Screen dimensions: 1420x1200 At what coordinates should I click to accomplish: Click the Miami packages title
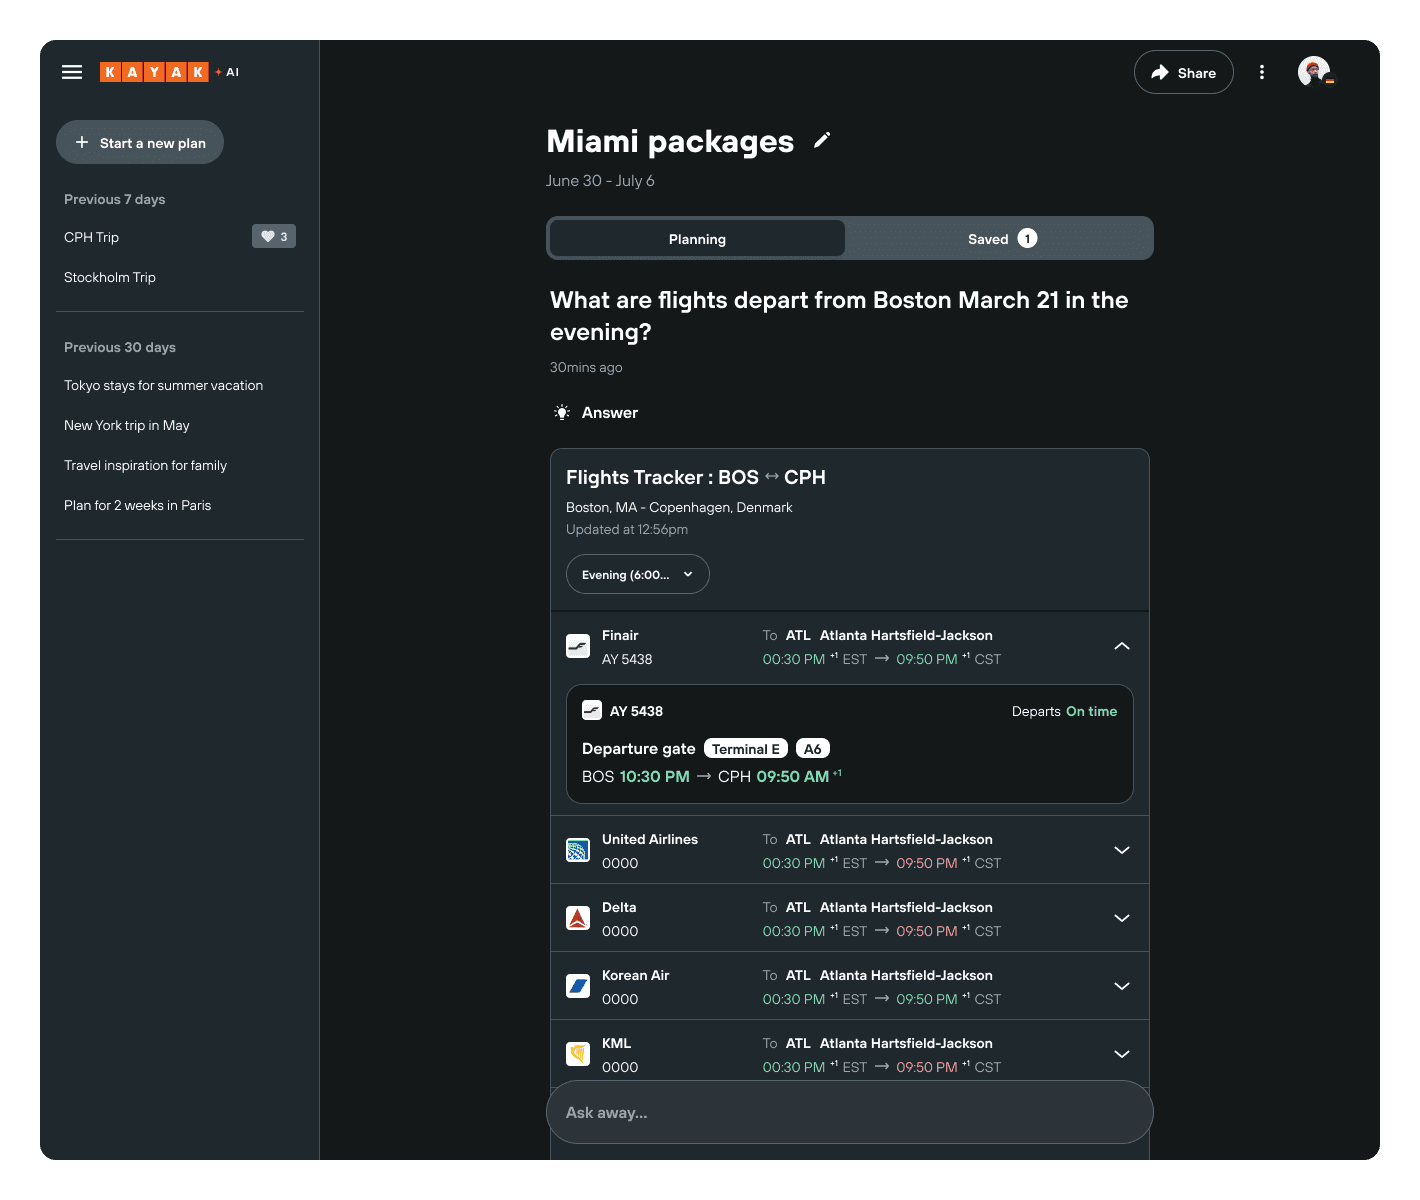[670, 141]
